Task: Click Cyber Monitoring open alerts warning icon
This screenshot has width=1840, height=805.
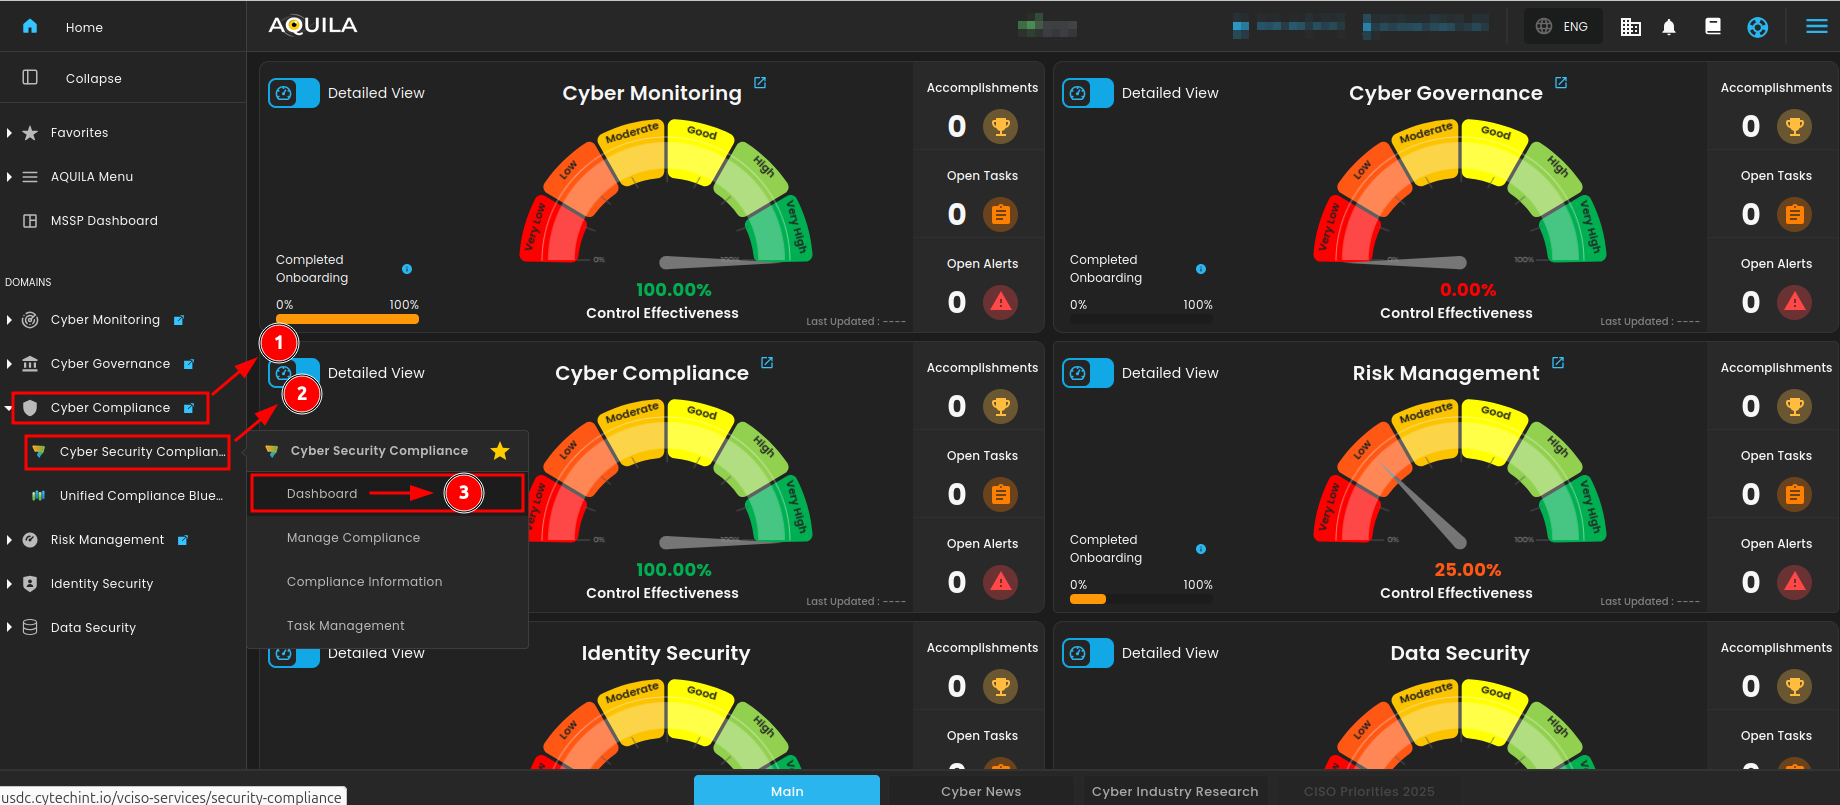Action: 1000,302
